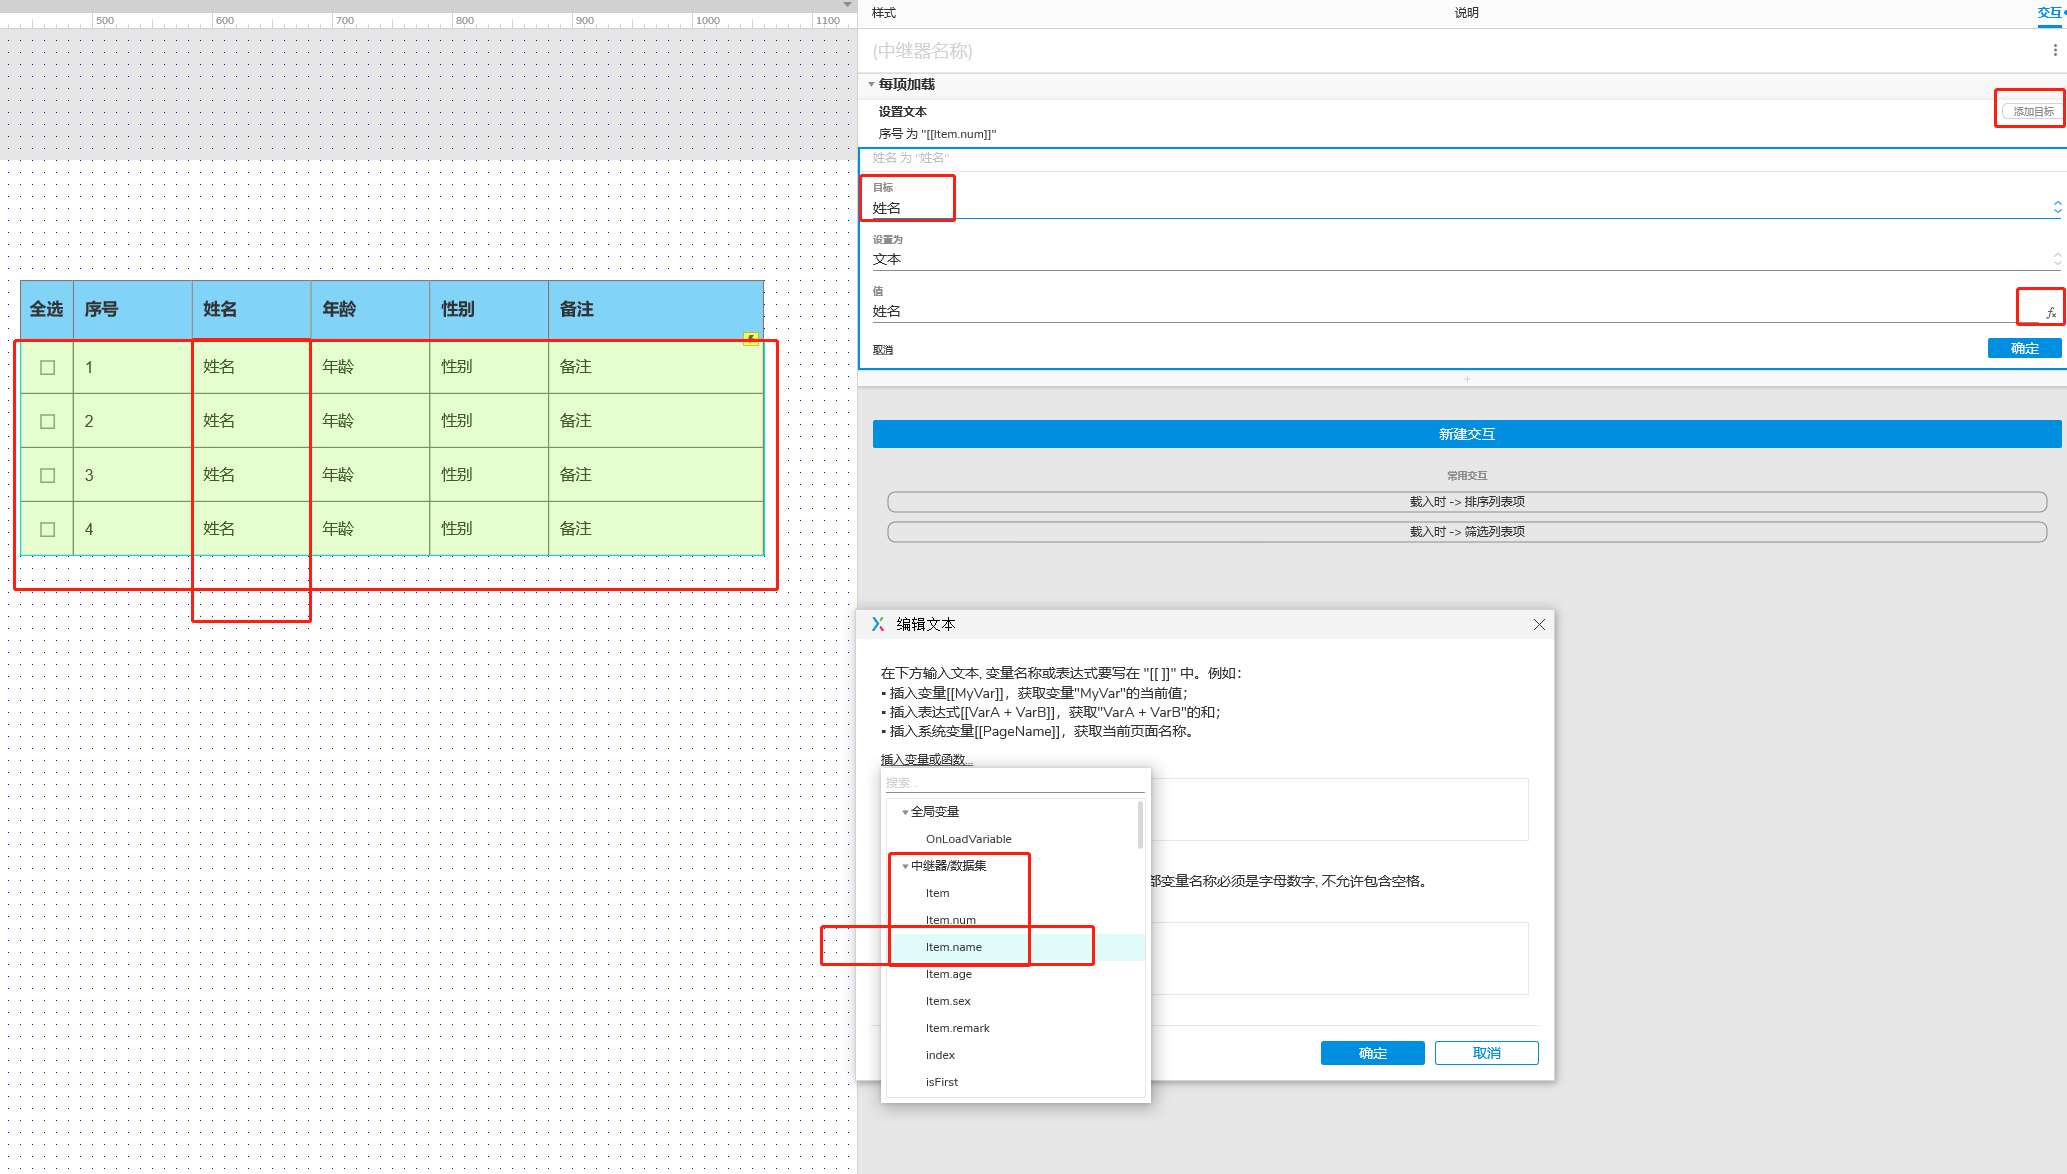Select Item.num variable
Image resolution: width=2067 pixels, height=1174 pixels.
(x=950, y=920)
